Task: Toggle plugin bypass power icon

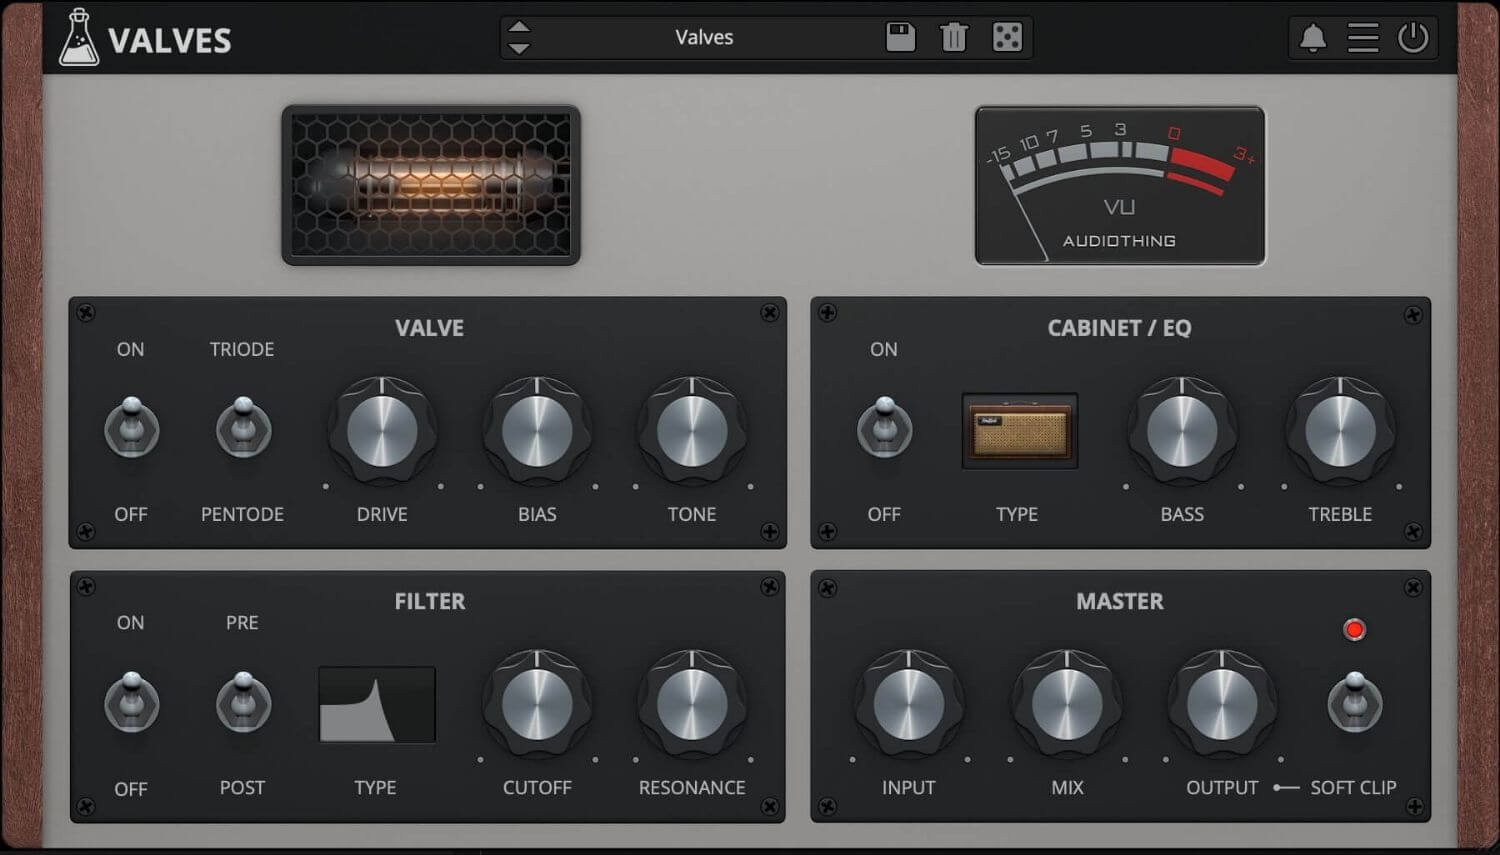Action: pyautogui.click(x=1413, y=38)
